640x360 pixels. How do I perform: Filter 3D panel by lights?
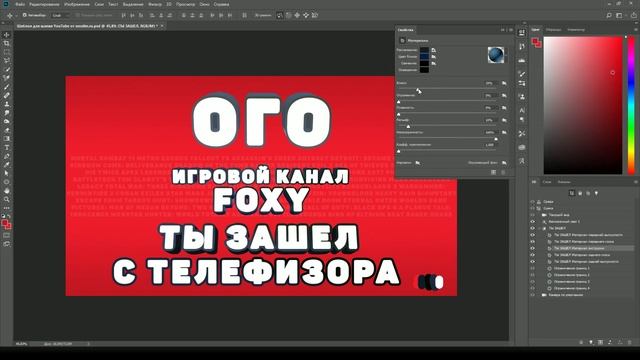click(596, 193)
